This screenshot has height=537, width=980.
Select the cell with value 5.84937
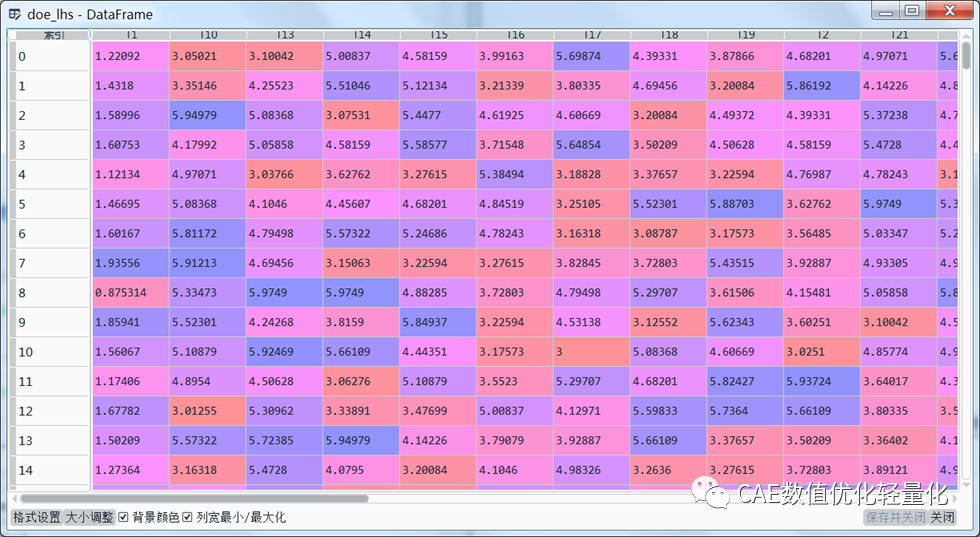coord(439,323)
